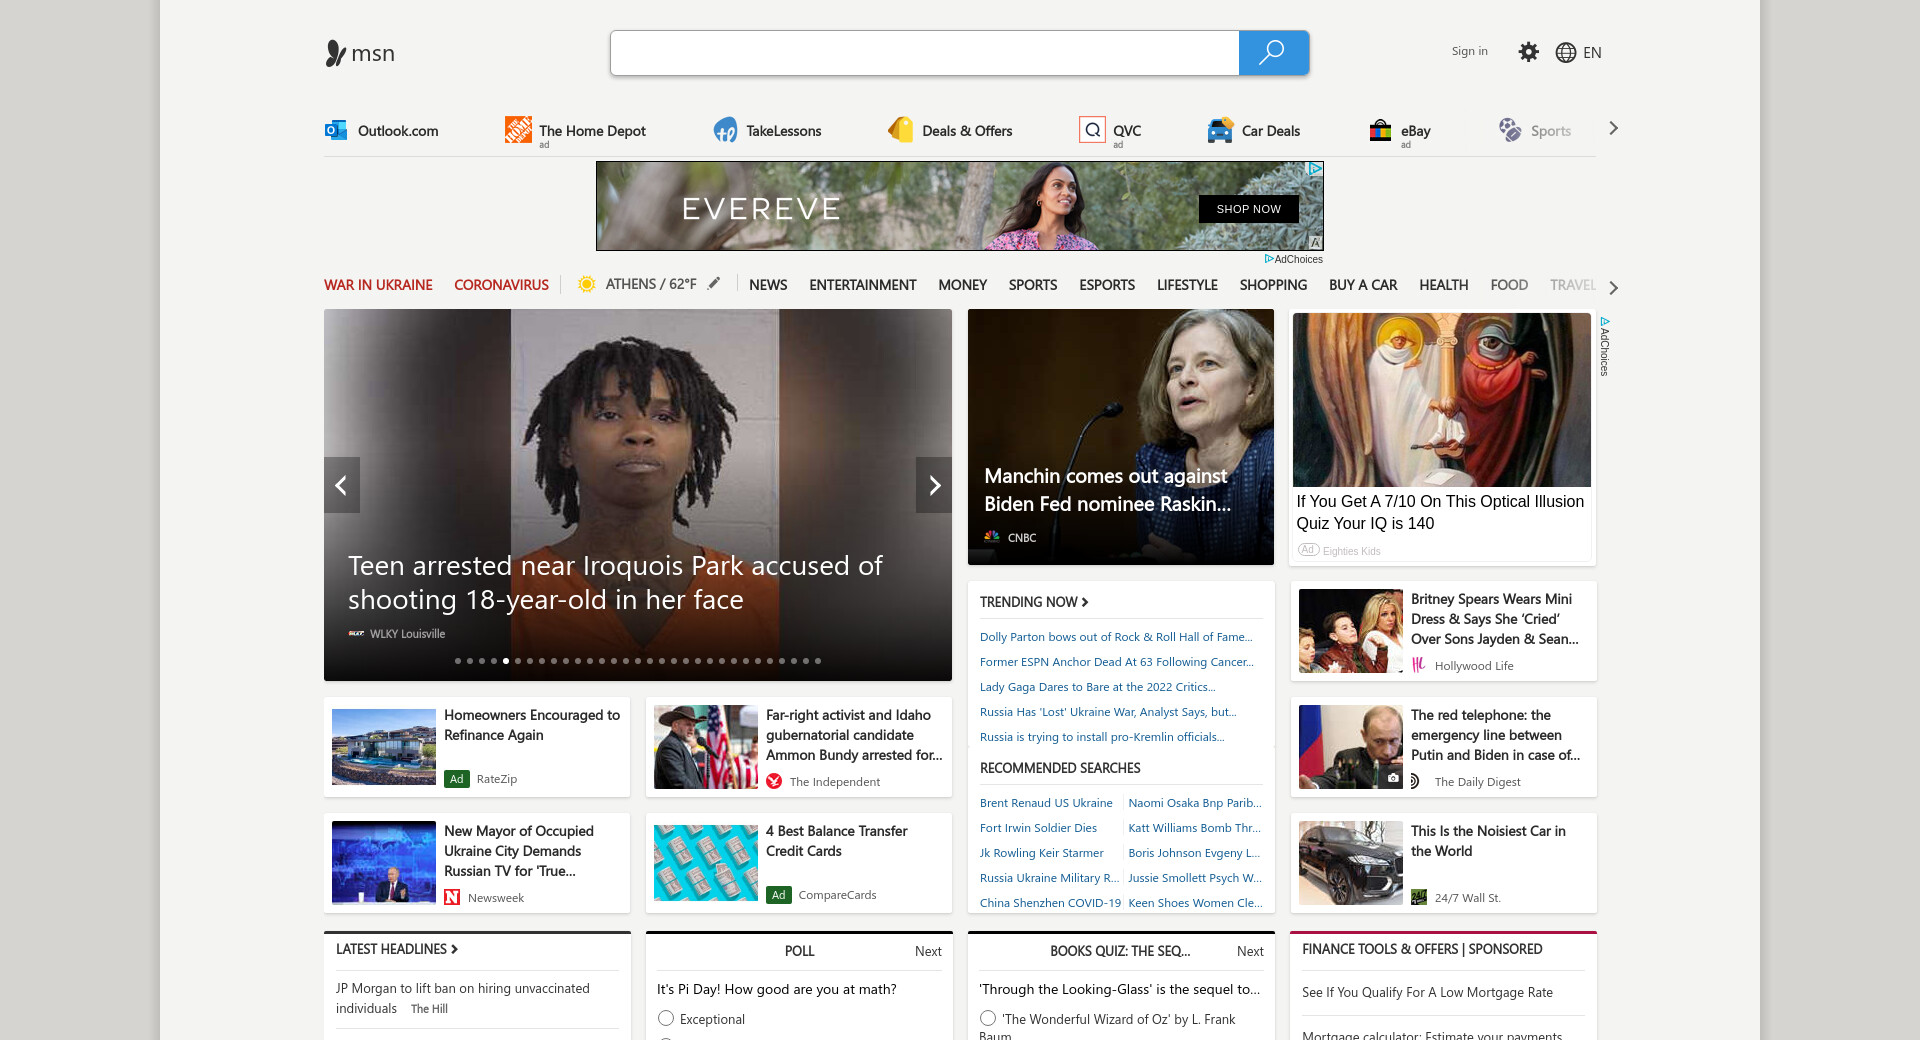Viewport: 1920px width, 1040px height.
Task: Click the Car Deals shortcut icon
Action: click(1220, 130)
